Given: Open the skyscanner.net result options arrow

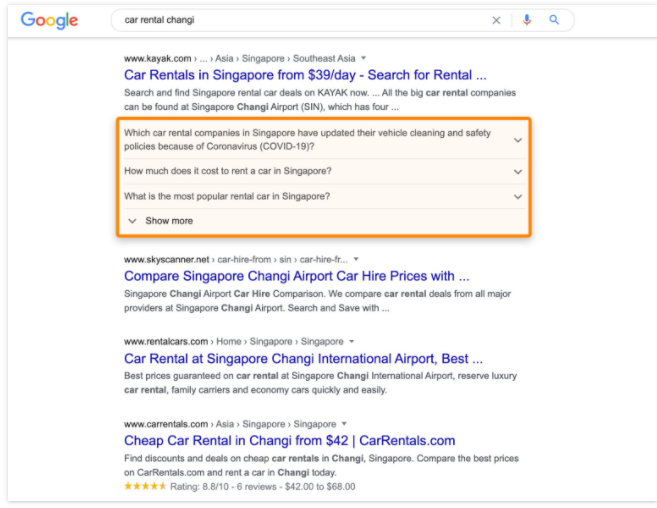Looking at the screenshot, I should point(356,259).
